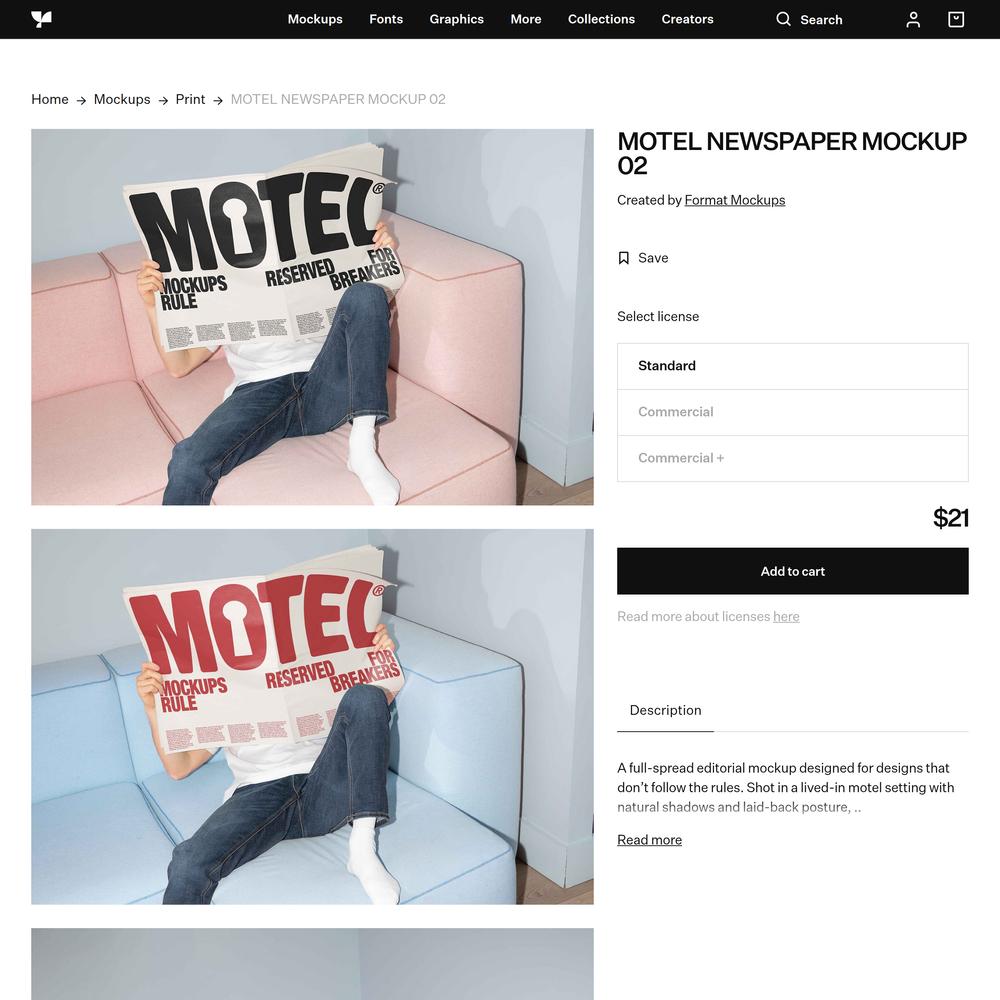Go to Print in breadcrumb

click(190, 99)
